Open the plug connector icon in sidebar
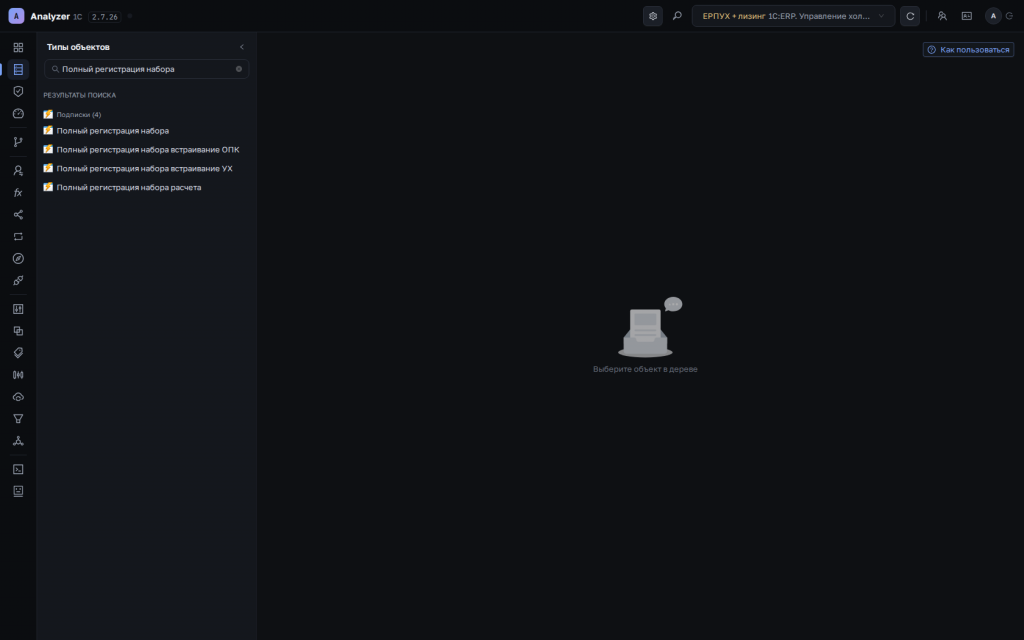Screen dimensions: 1024x640 pos(18,281)
